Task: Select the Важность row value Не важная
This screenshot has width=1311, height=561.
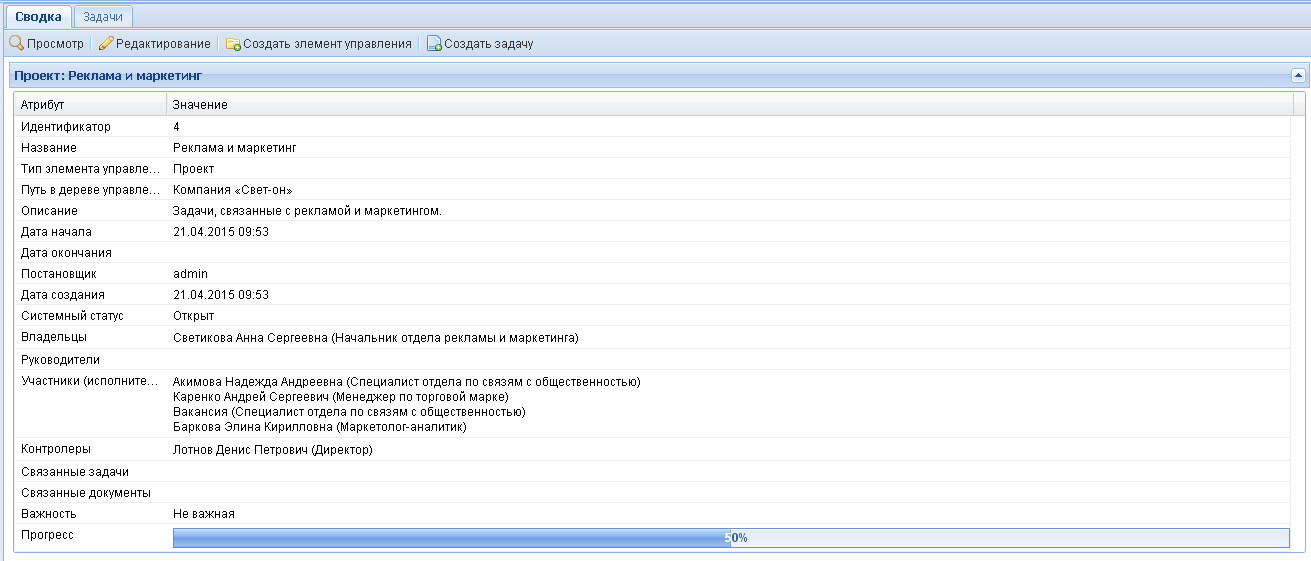Action: (x=203, y=514)
